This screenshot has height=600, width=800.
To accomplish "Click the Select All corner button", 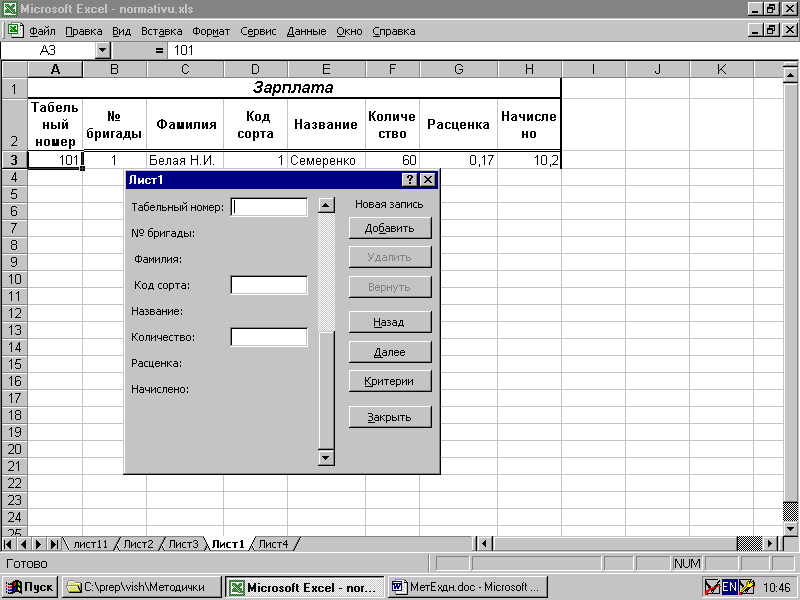I will tap(14, 69).
